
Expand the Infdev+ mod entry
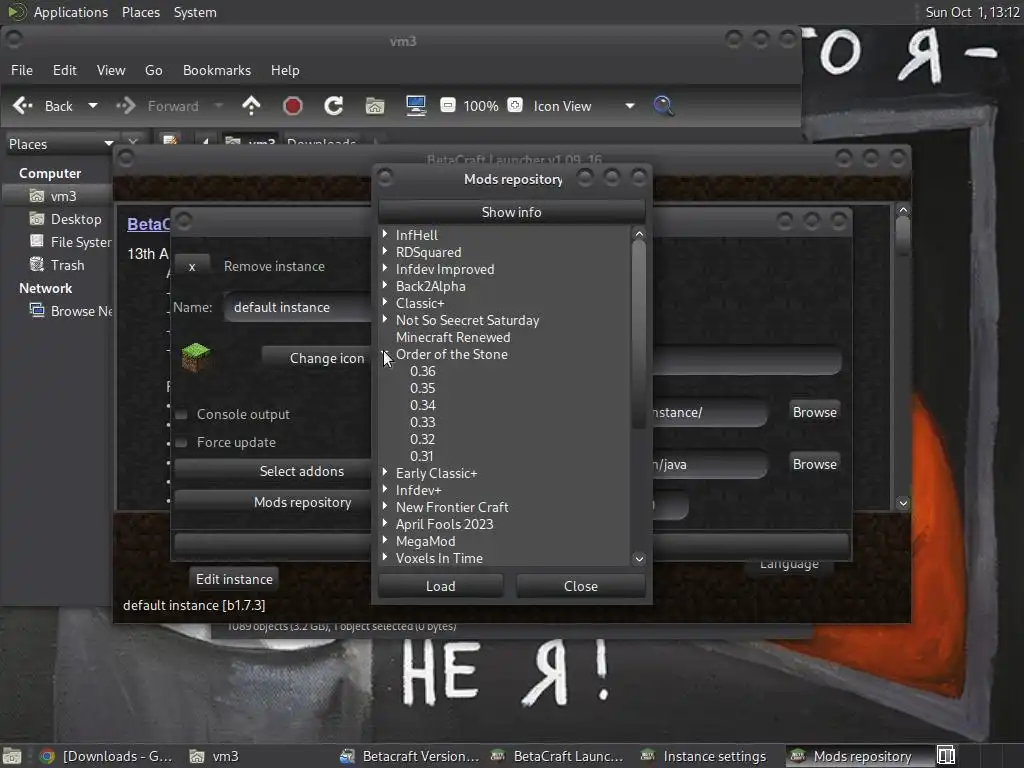click(385, 489)
